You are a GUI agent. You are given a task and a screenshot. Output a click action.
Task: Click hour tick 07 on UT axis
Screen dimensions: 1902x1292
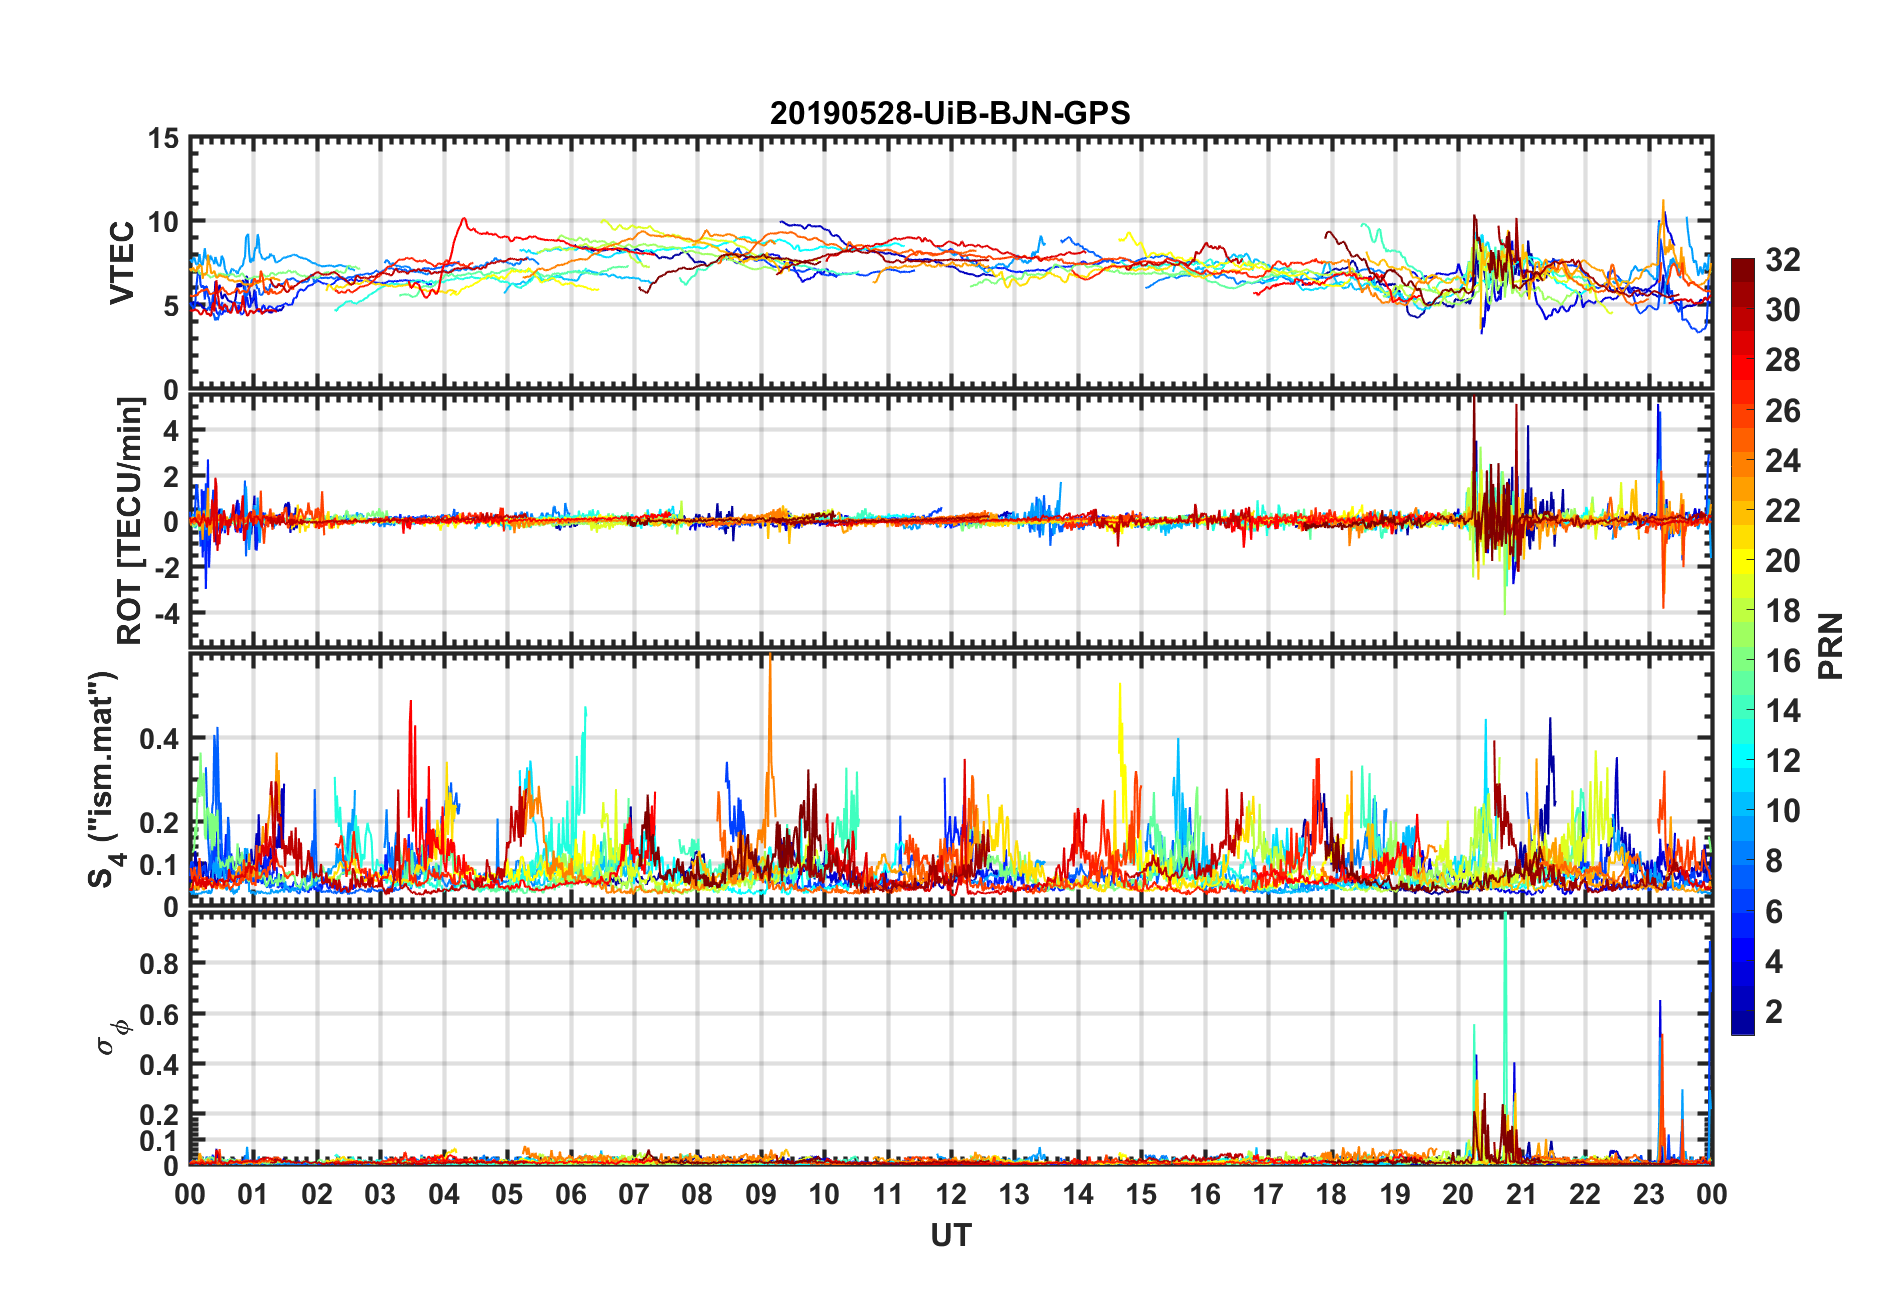pos(634,1194)
